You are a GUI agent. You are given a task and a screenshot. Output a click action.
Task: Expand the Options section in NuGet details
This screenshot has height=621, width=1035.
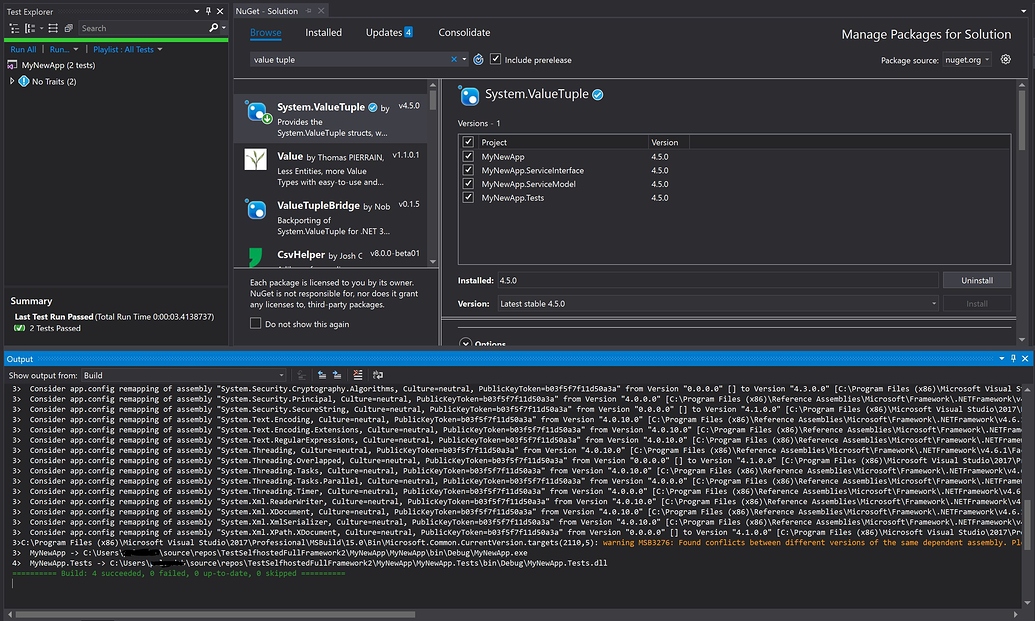click(465, 343)
